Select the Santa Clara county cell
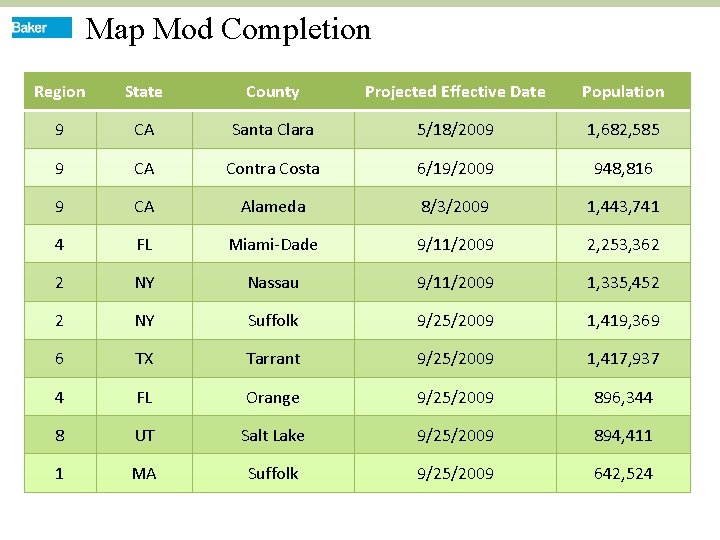 click(x=273, y=130)
